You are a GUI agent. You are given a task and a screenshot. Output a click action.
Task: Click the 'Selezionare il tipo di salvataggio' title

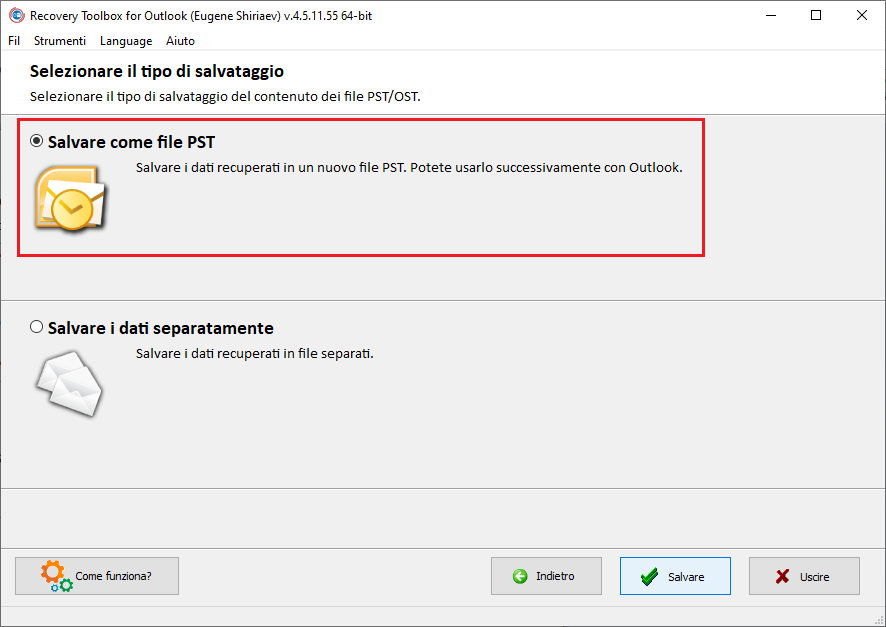tap(157, 71)
